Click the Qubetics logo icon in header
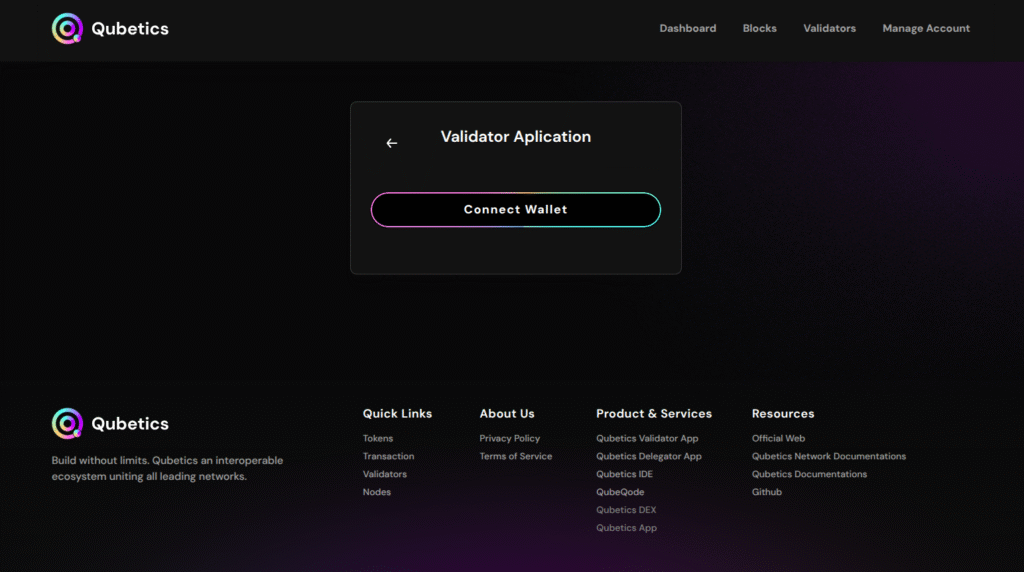The height and width of the screenshot is (572, 1024). click(x=67, y=29)
